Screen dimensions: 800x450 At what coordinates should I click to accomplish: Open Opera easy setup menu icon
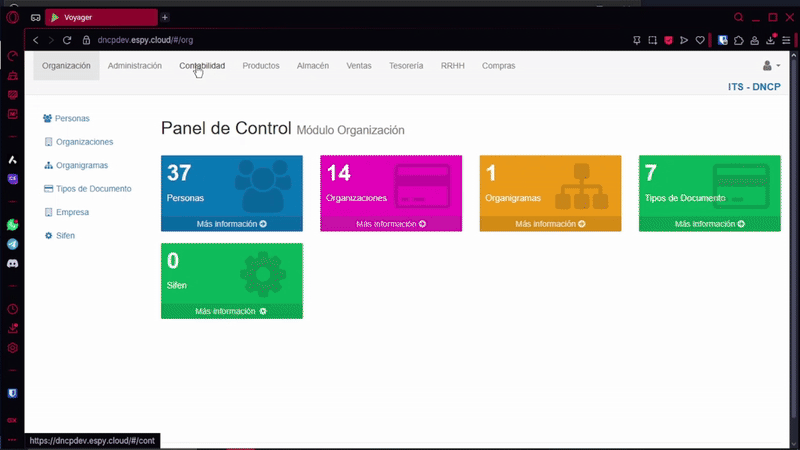[788, 40]
